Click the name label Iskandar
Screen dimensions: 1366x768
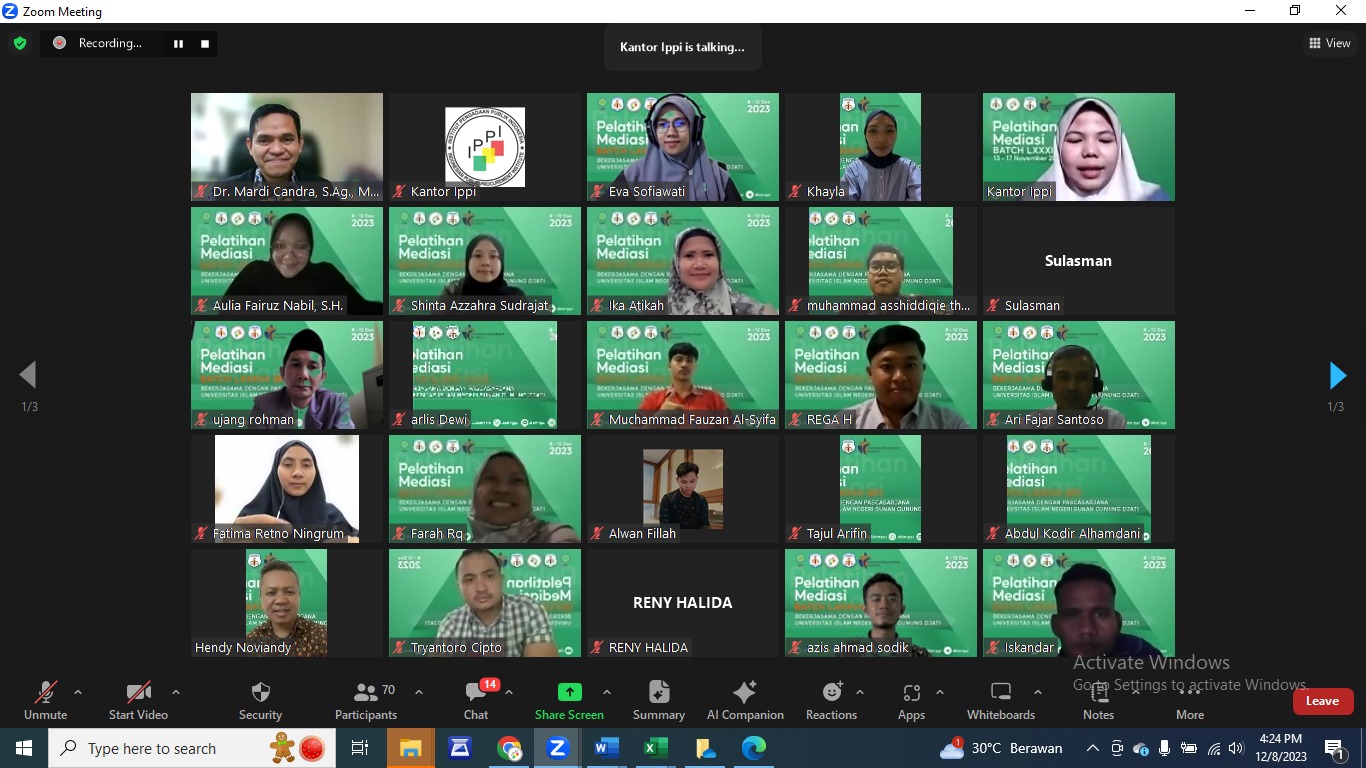pos(1029,647)
